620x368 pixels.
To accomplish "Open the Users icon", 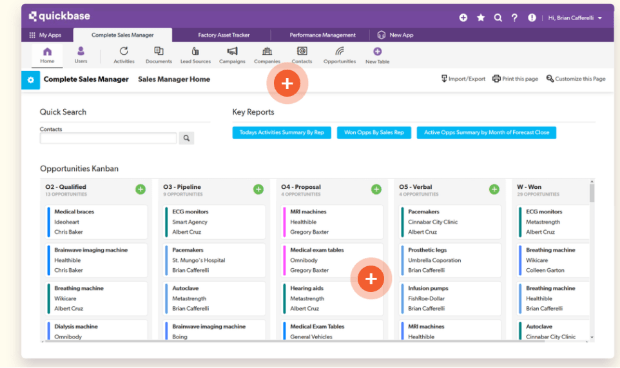I will click(x=81, y=55).
